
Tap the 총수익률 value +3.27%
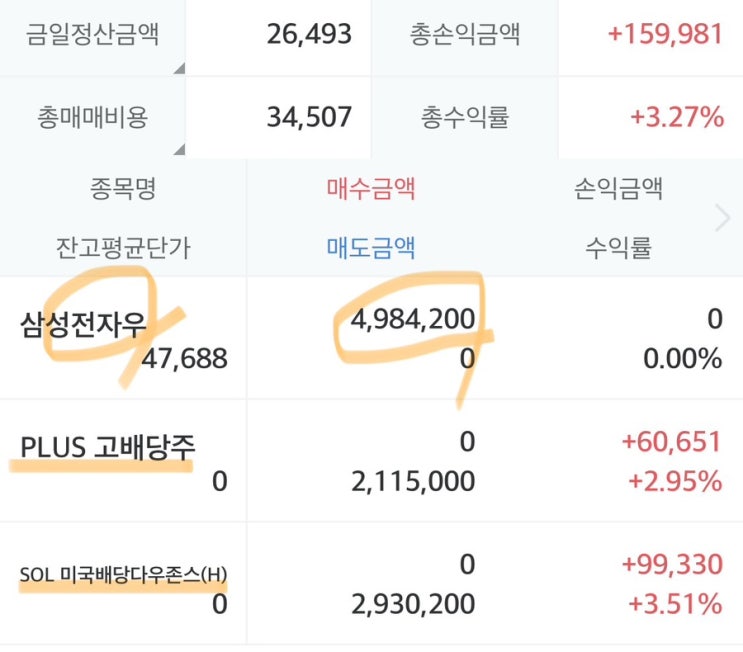tap(676, 117)
